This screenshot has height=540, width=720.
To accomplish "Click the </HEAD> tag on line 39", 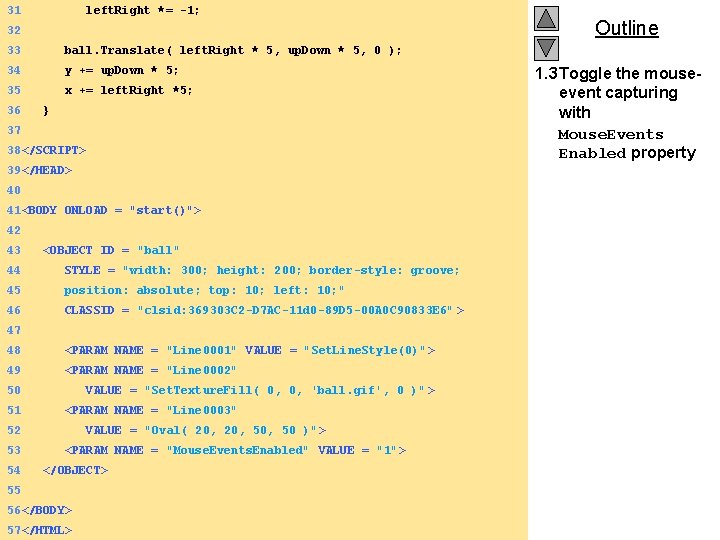I will point(47,170).
